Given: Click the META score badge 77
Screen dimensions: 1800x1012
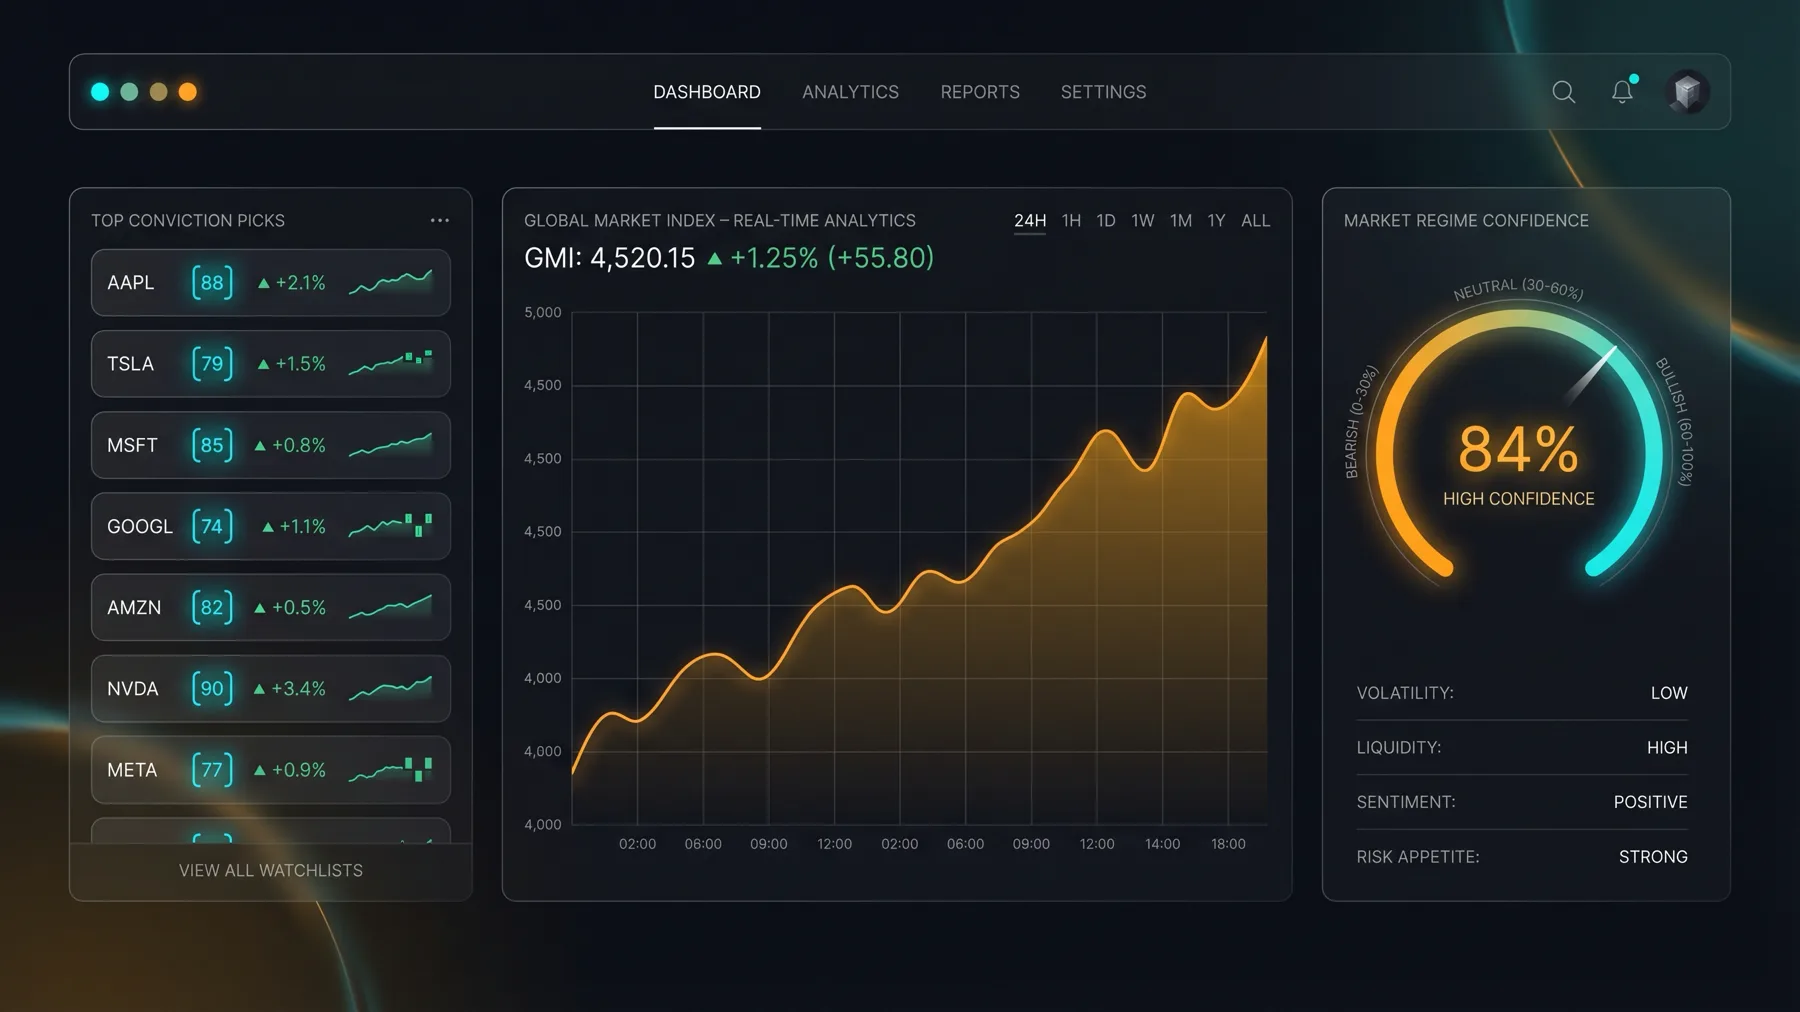Looking at the screenshot, I should click(x=212, y=770).
